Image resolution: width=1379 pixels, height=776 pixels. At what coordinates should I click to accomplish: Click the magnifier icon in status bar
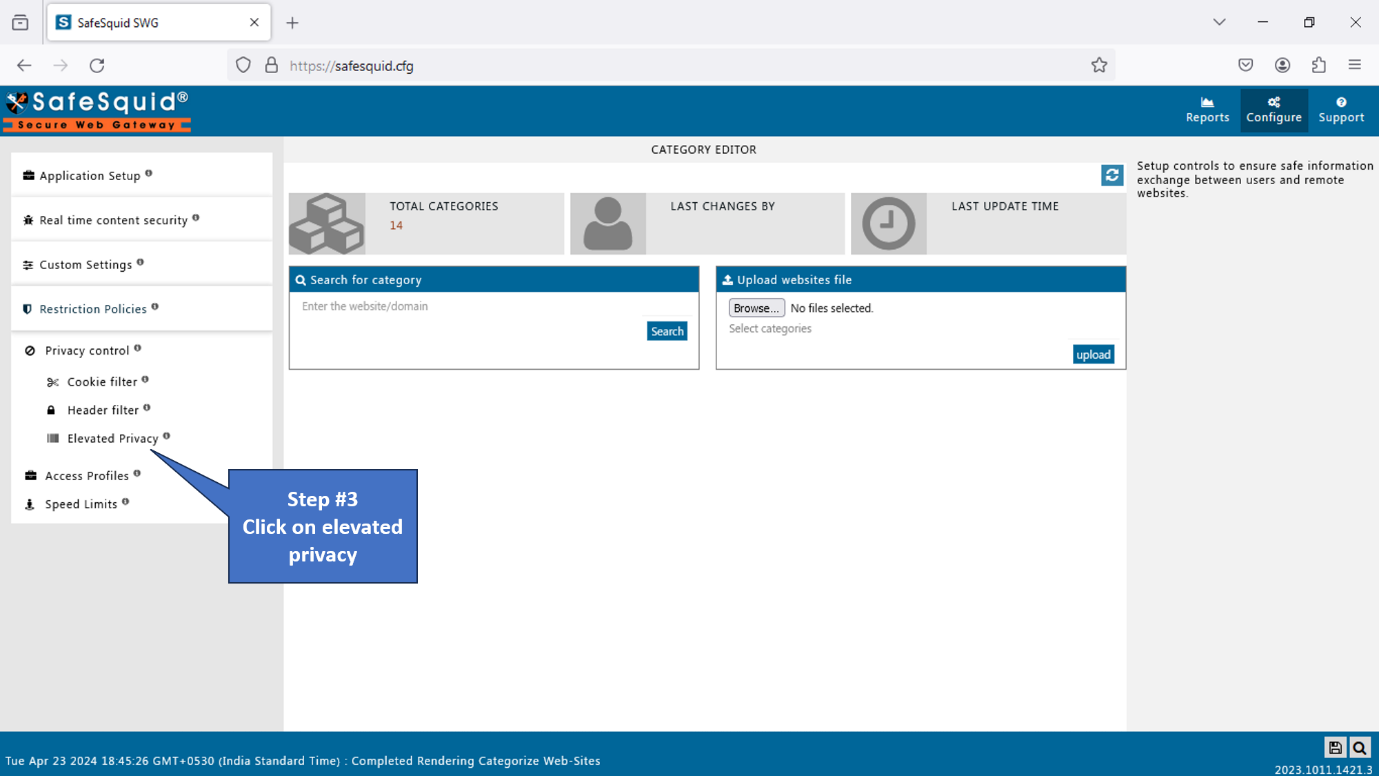[x=1360, y=747]
